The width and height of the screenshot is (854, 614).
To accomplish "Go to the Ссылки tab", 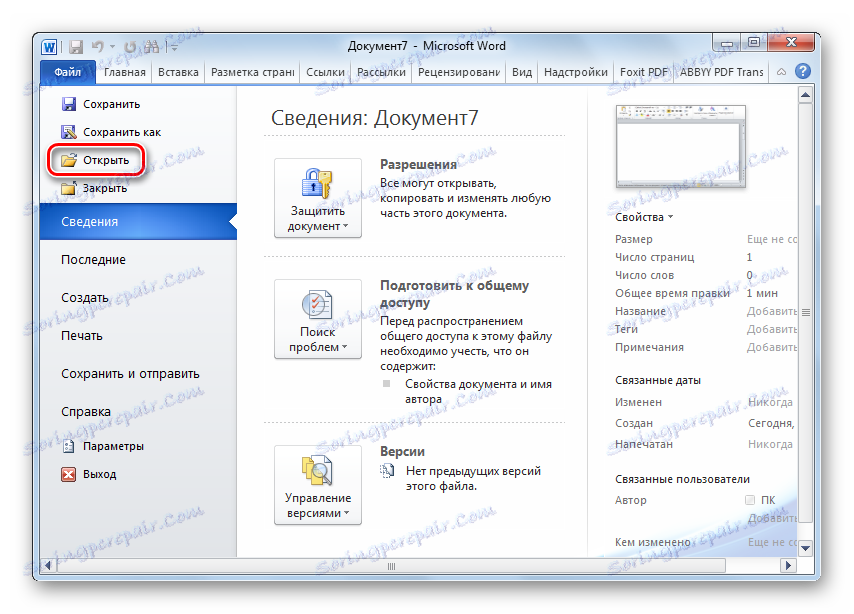I will click(x=325, y=72).
